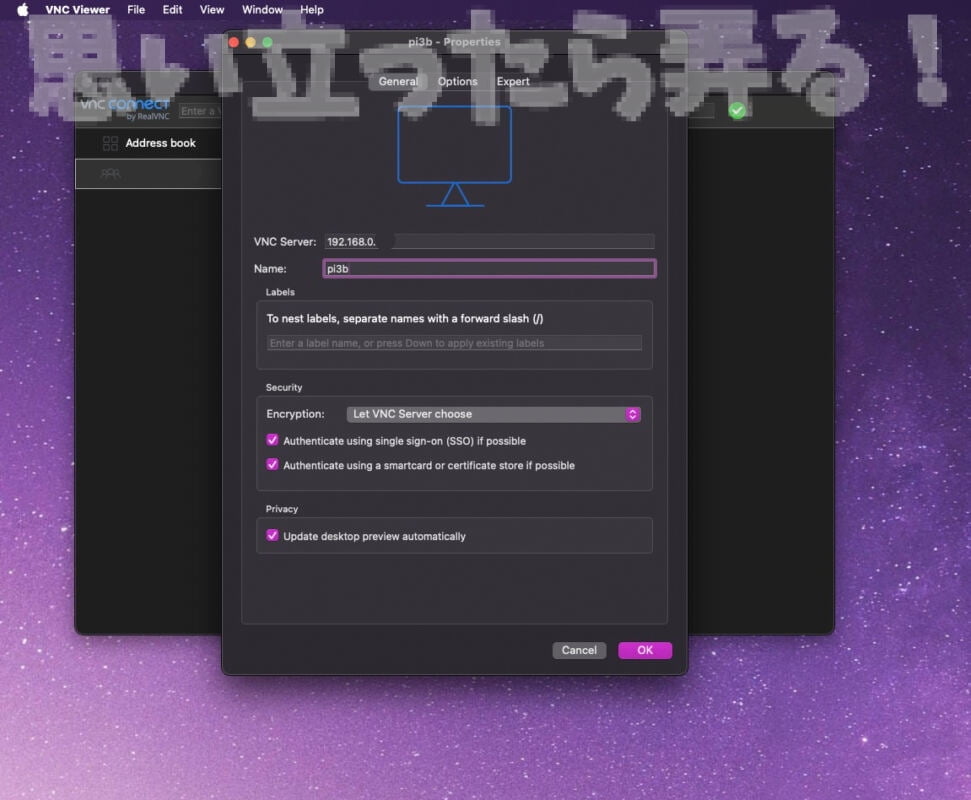This screenshot has width=971, height=800.
Task: Open the File menu
Action: point(136,10)
